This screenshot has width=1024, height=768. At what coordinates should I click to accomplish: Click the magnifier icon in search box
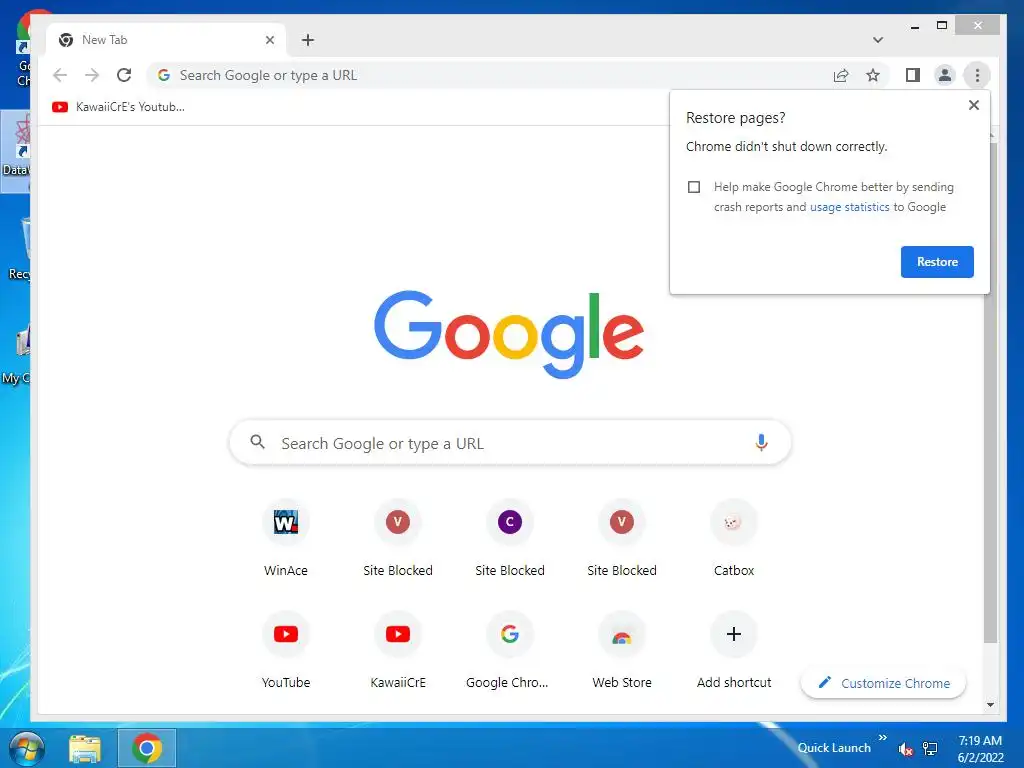[x=257, y=442]
